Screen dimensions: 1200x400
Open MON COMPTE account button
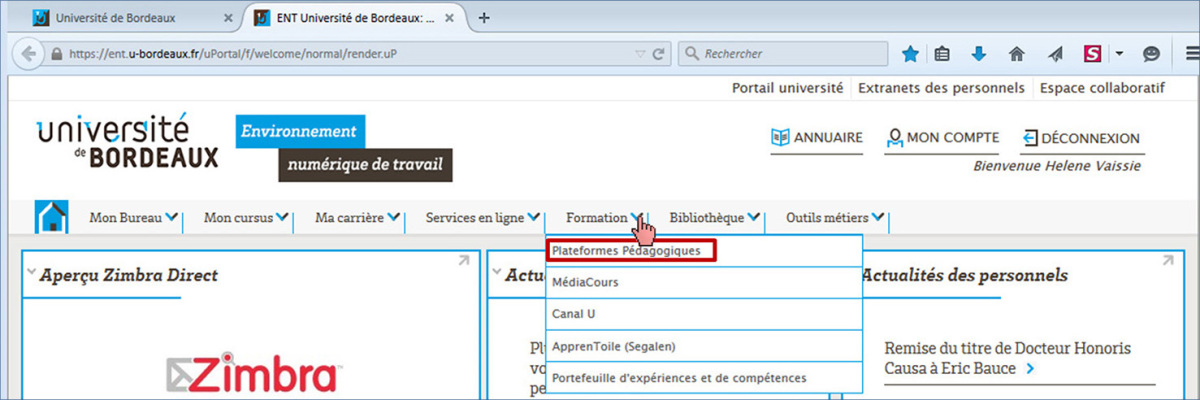click(942, 139)
